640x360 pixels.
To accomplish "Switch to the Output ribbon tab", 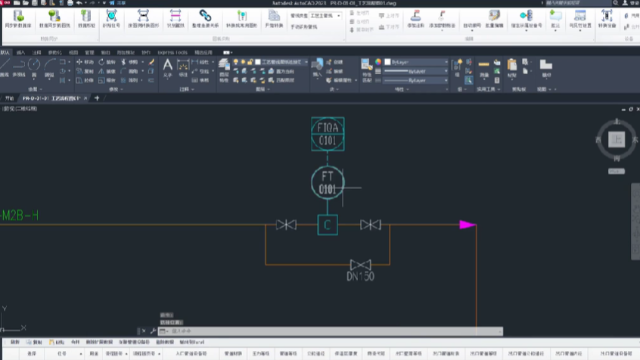I will click(x=105, y=52).
